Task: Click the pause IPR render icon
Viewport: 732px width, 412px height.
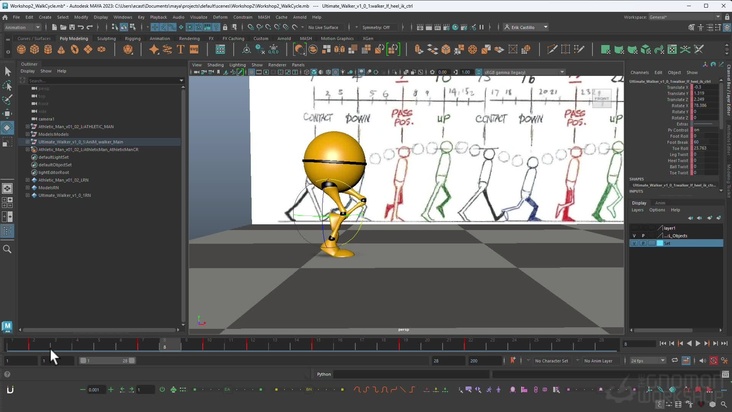Action: [481, 27]
